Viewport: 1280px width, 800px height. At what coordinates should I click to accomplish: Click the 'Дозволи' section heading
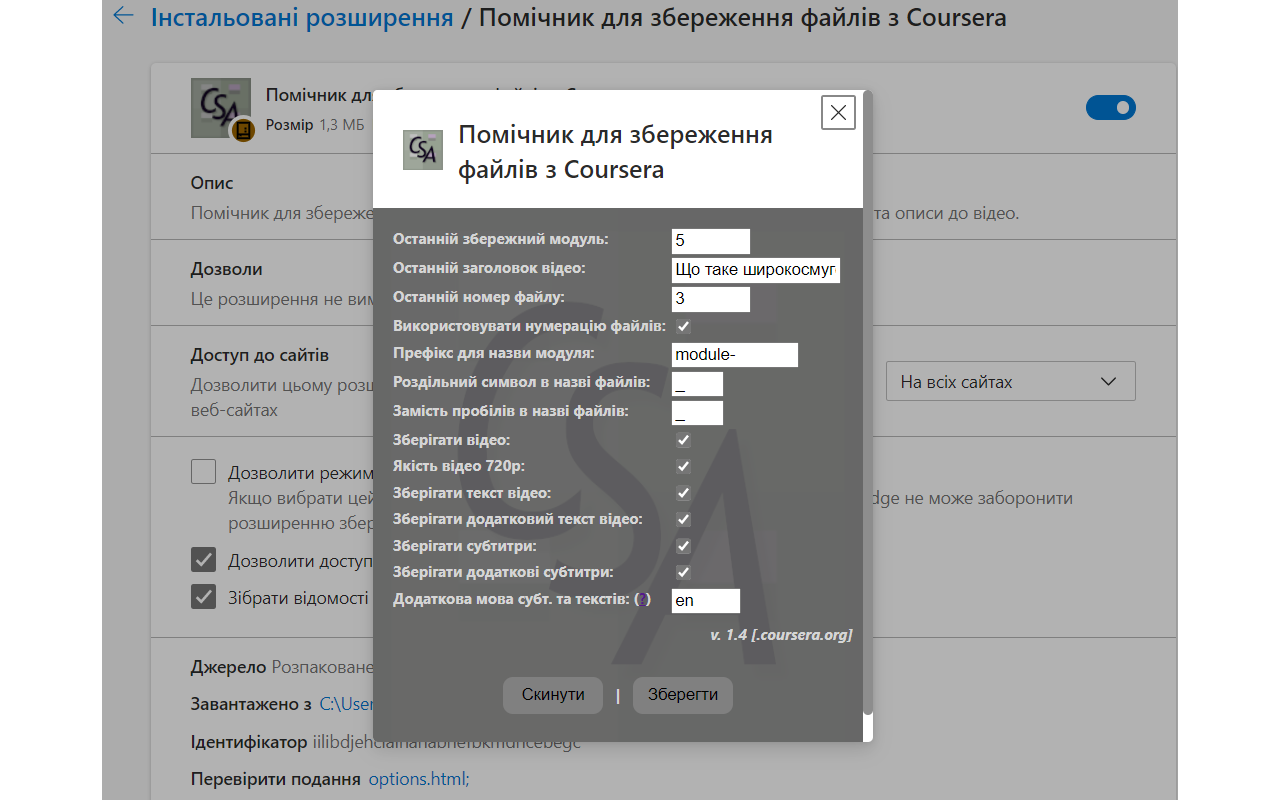(227, 269)
